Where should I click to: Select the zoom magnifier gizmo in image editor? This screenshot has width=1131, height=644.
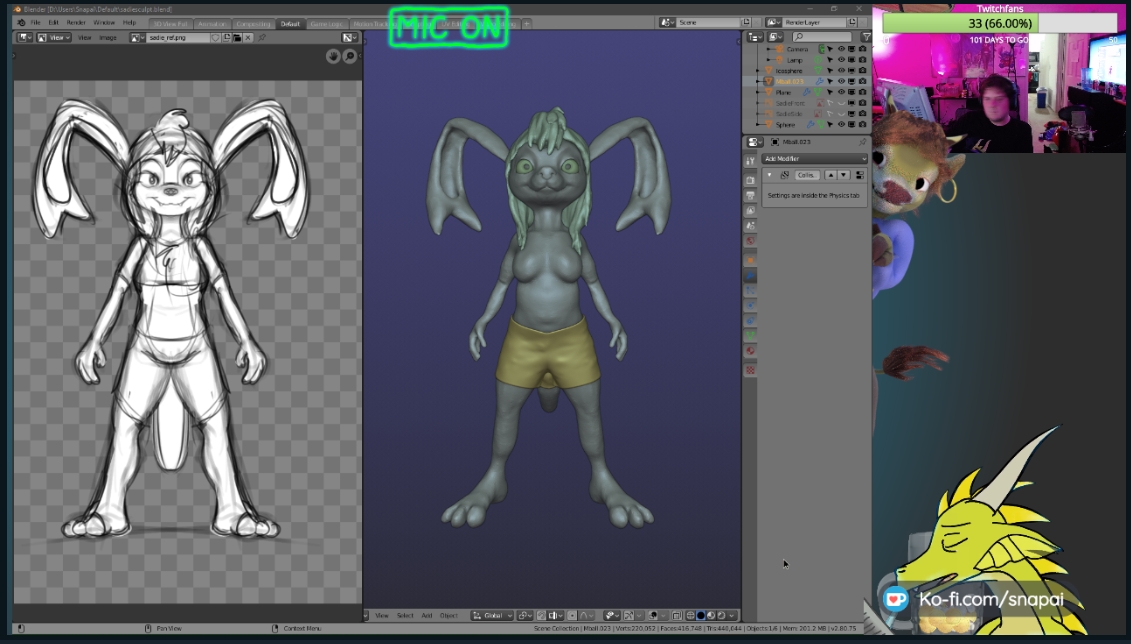(x=350, y=56)
